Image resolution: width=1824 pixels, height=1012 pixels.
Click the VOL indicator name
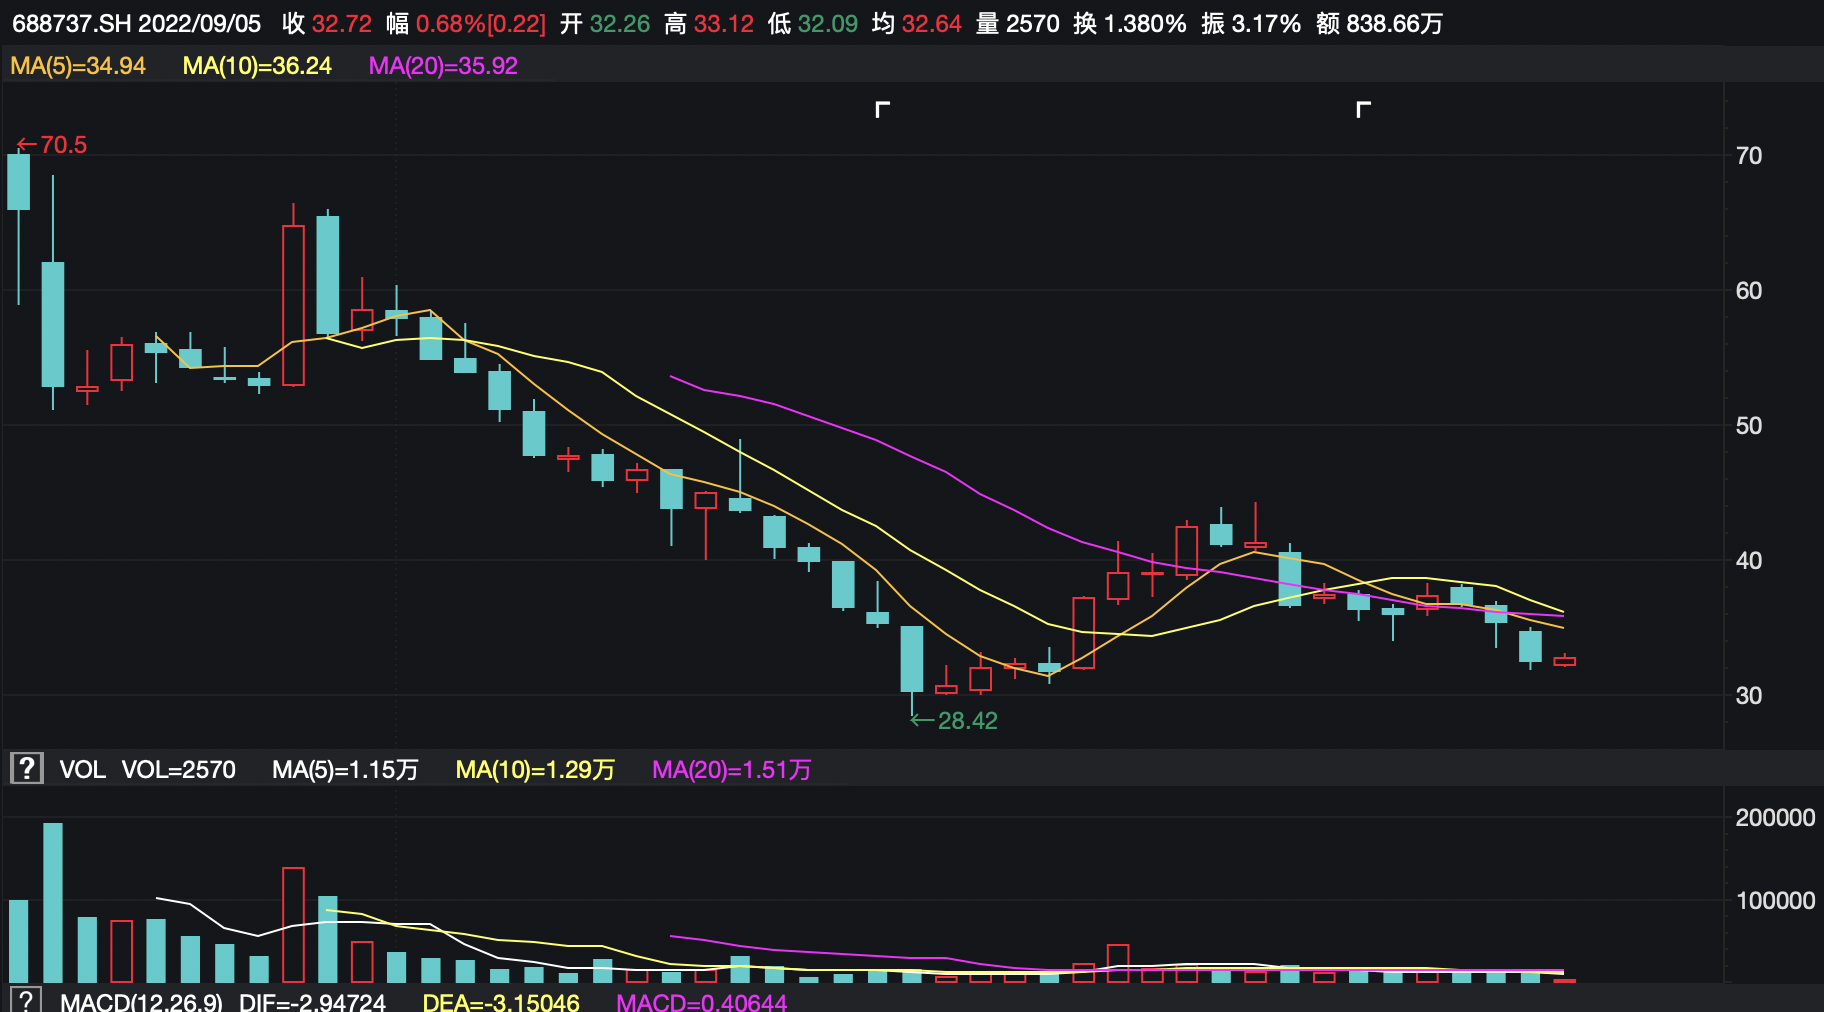(x=82, y=770)
